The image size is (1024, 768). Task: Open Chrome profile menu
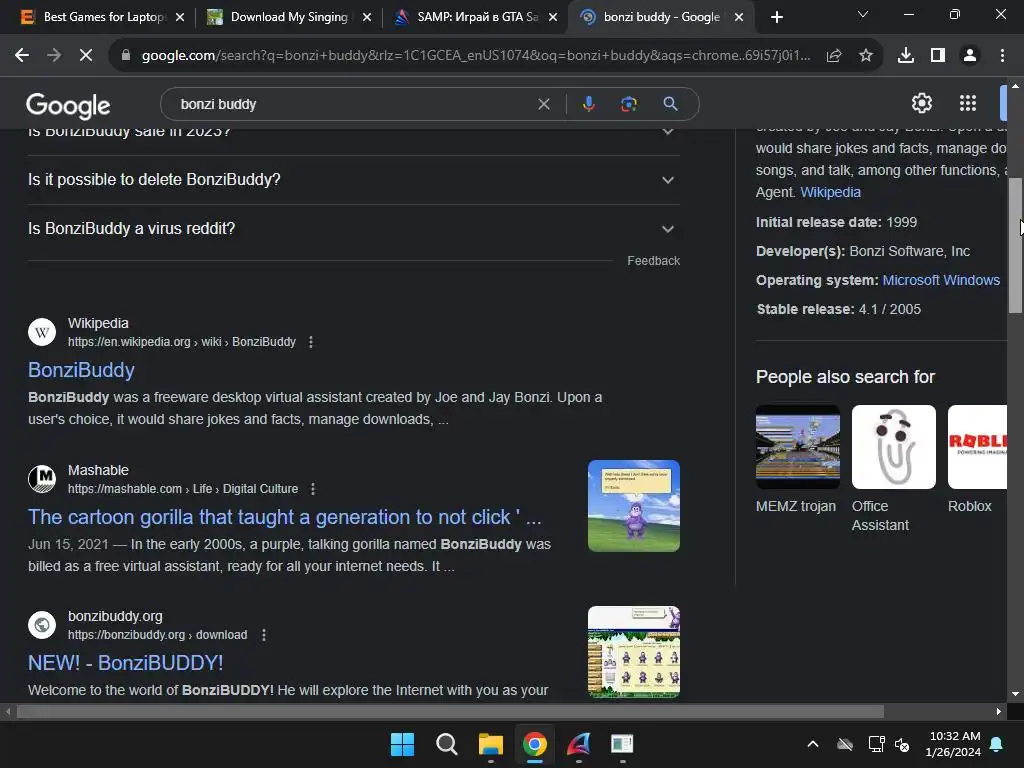[x=970, y=56]
